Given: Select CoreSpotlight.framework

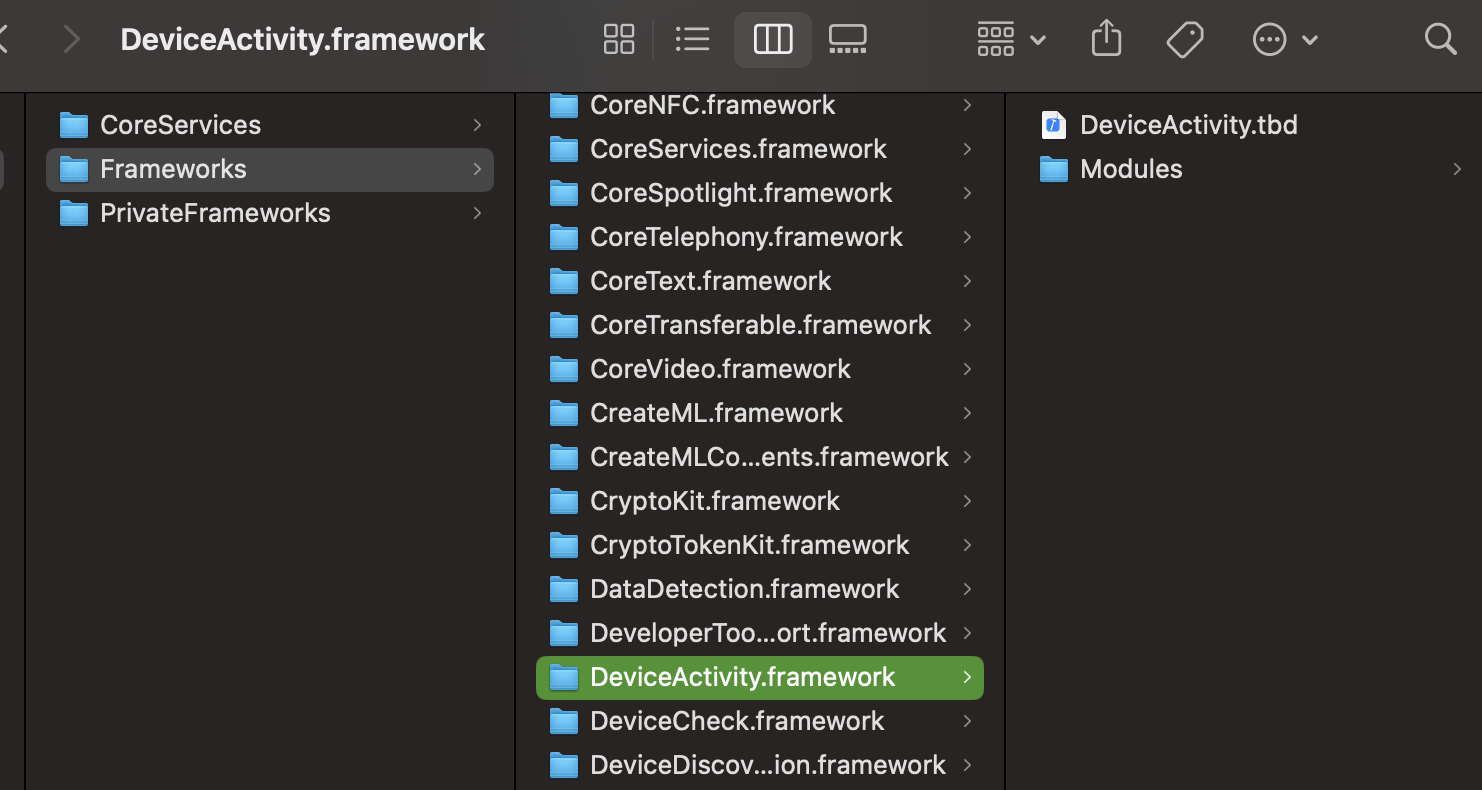Looking at the screenshot, I should (760, 193).
